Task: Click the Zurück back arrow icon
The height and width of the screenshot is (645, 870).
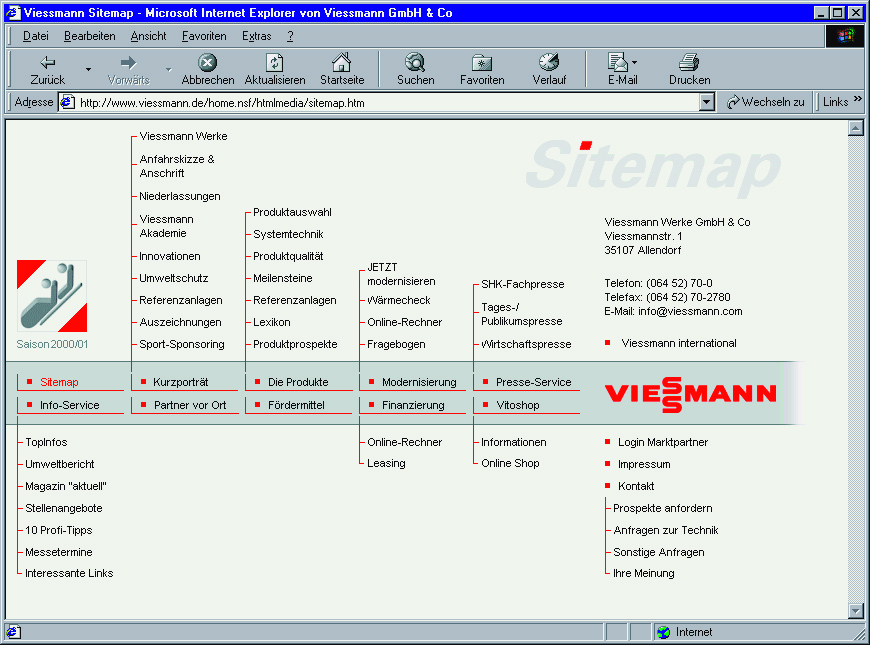Action: [x=48, y=62]
